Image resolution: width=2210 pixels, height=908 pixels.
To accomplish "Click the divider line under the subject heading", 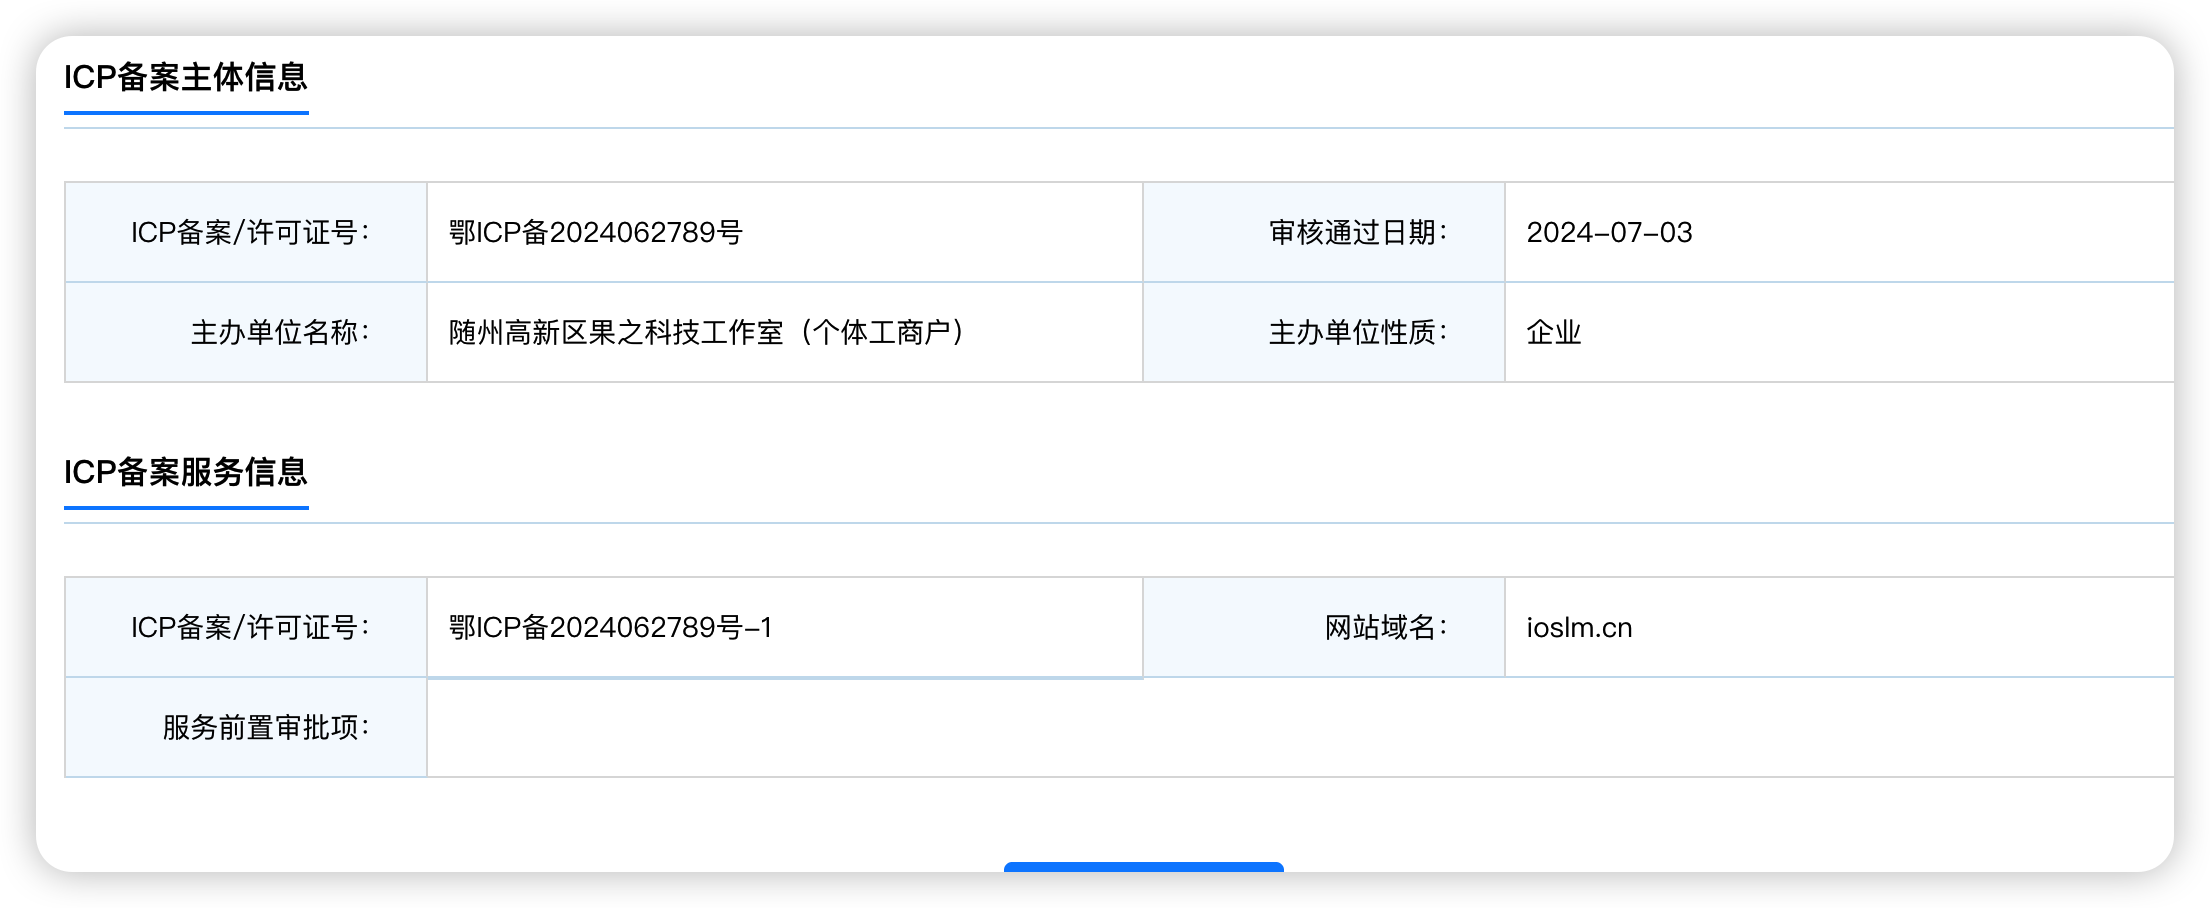I will tap(1119, 128).
